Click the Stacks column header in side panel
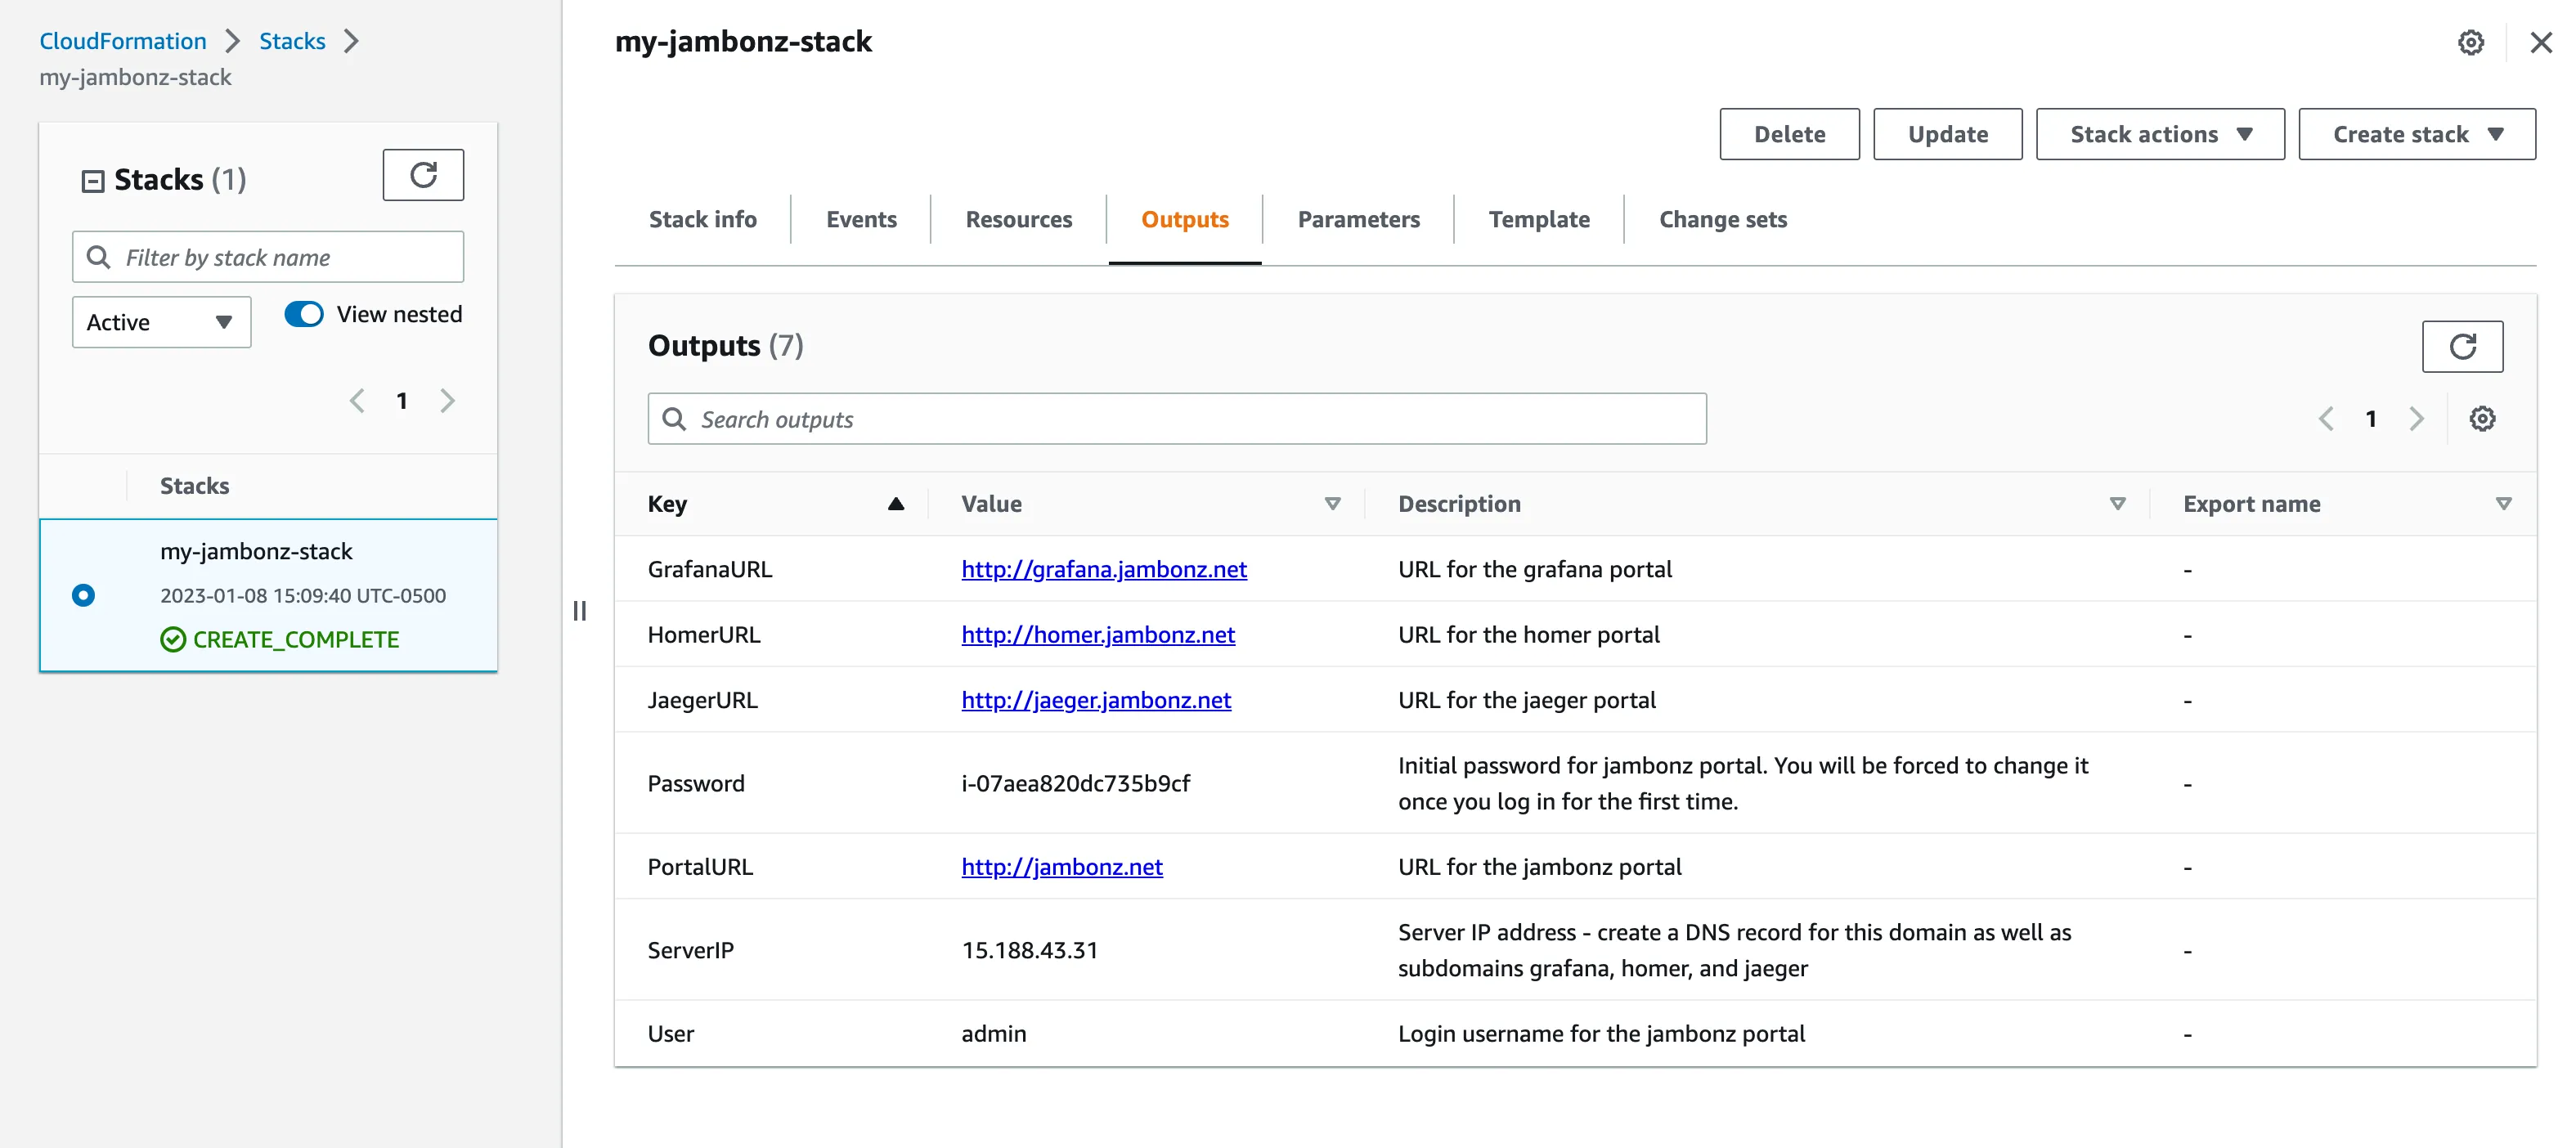2576x1148 pixels. coord(195,486)
